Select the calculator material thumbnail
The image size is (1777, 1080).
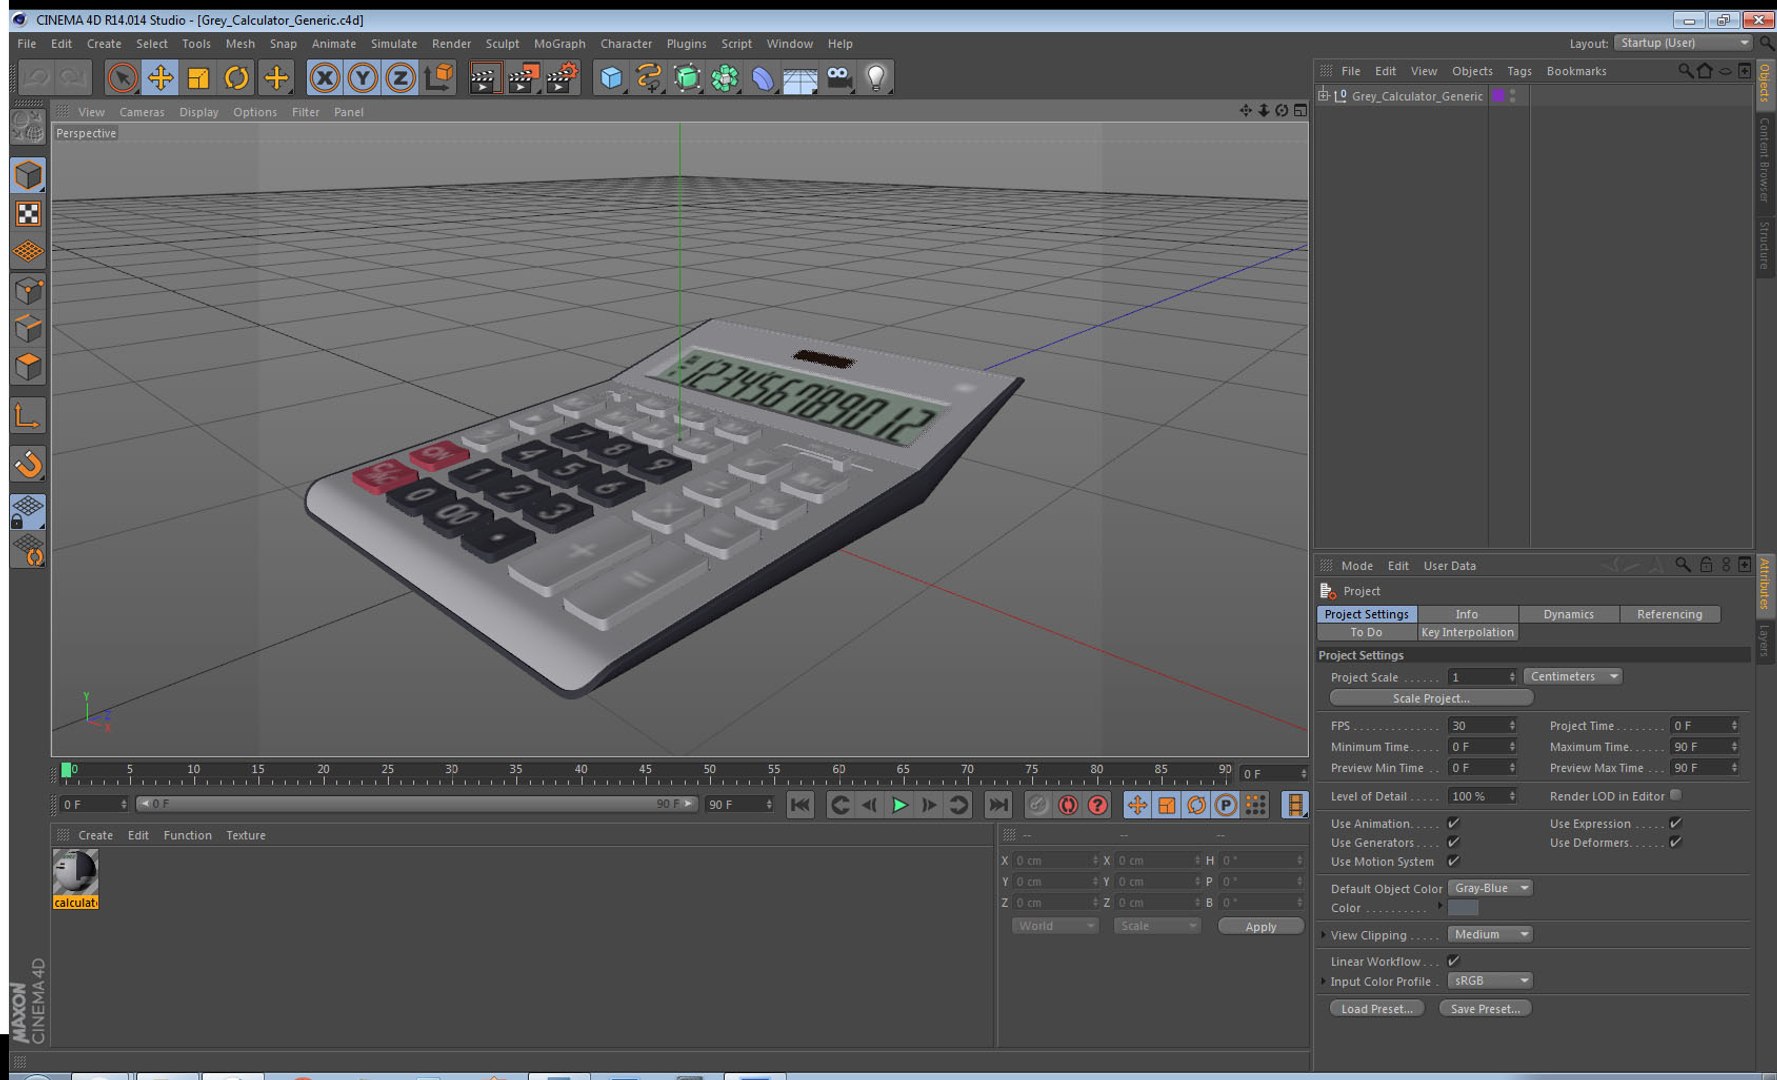pos(75,878)
